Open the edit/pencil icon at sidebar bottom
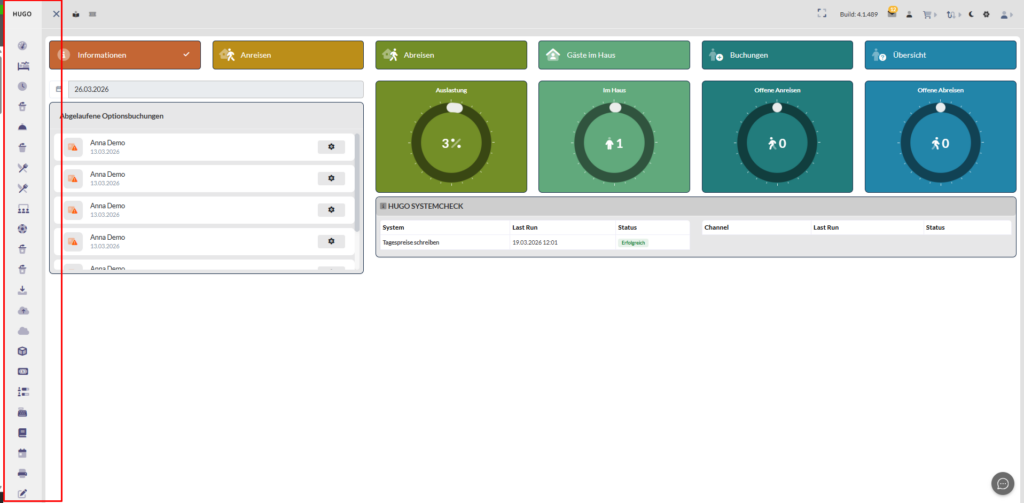 coord(23,493)
